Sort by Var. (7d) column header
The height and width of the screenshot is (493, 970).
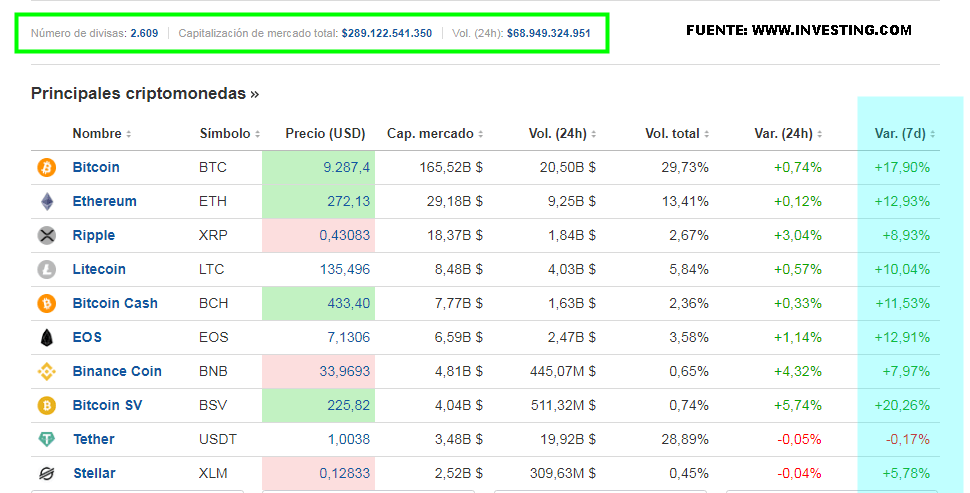point(904,134)
